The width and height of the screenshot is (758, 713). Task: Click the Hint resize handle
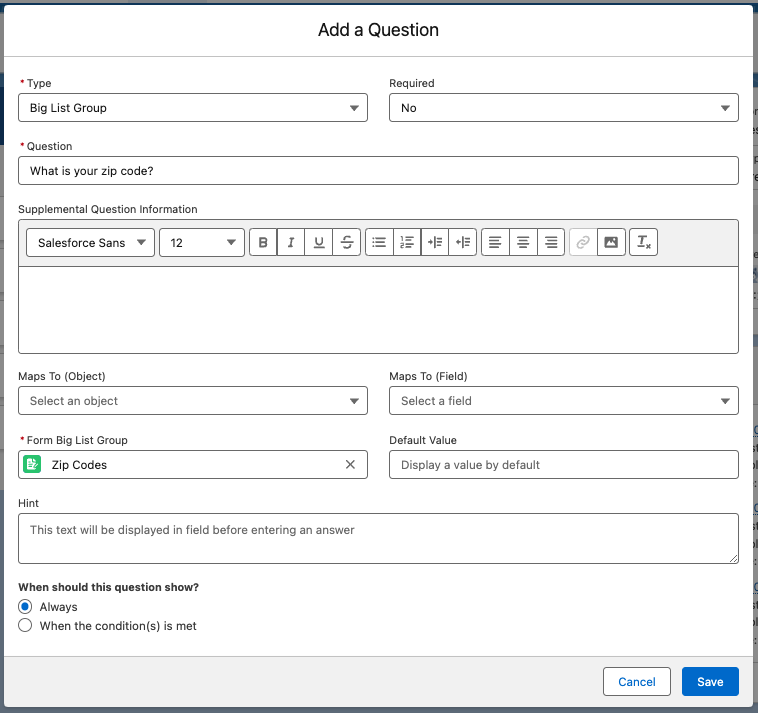click(x=733, y=558)
